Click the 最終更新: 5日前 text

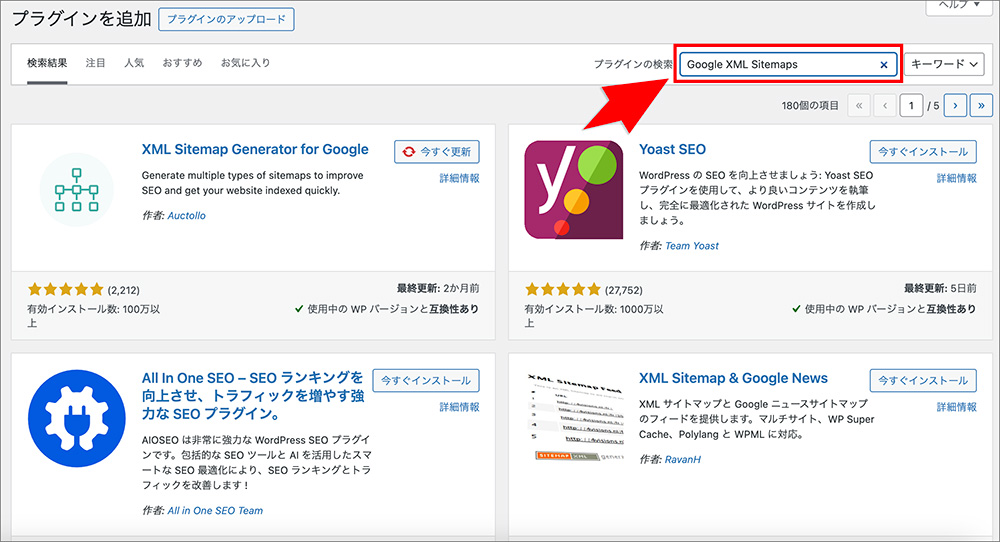point(940,288)
